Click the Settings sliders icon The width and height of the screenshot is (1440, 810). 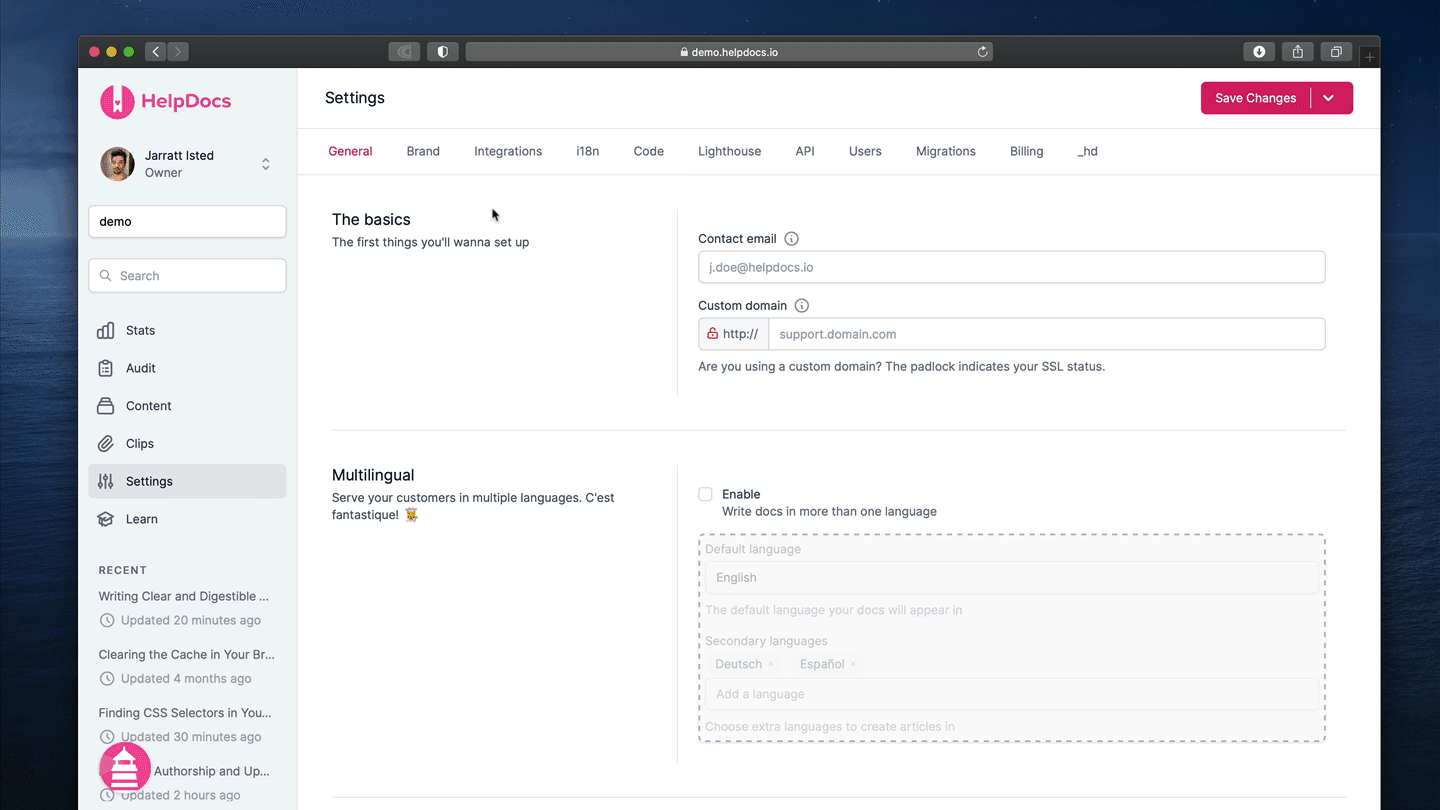(x=106, y=481)
